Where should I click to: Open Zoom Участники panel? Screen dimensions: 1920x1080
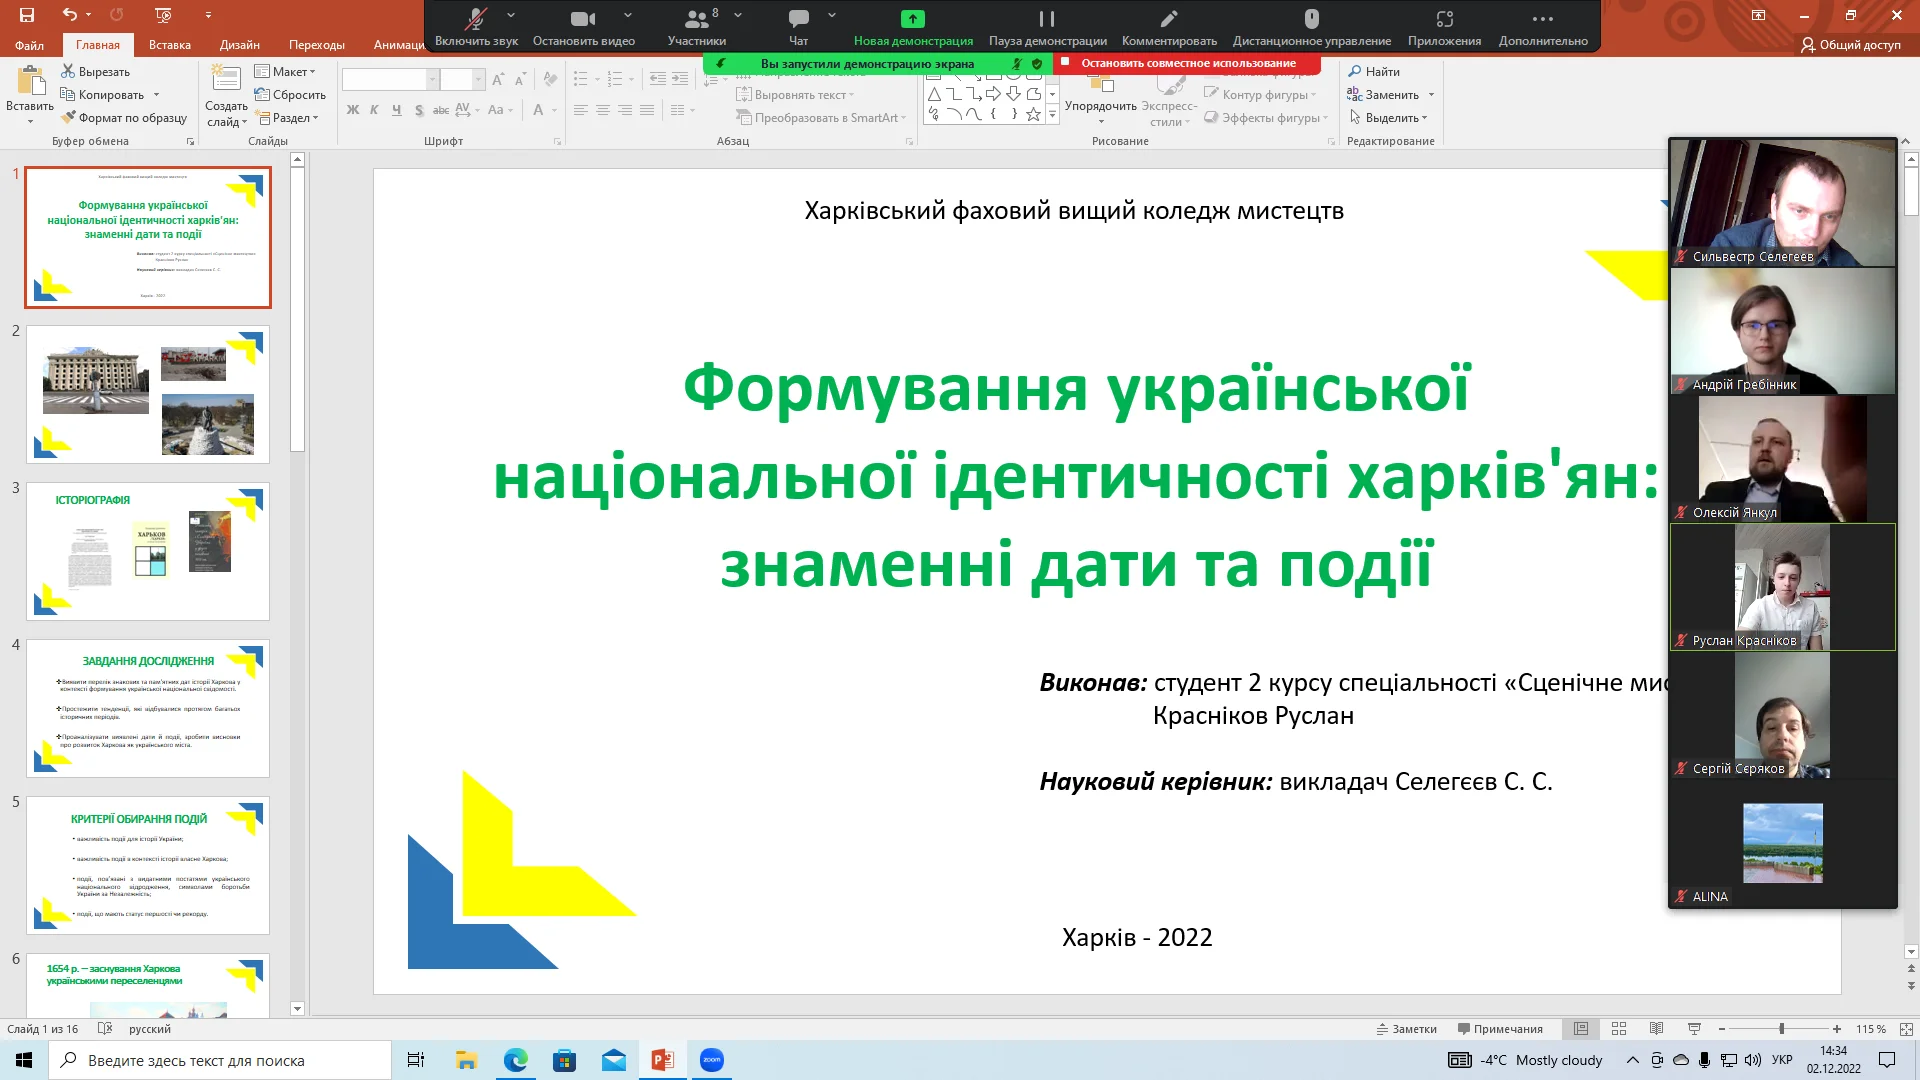[x=697, y=27]
